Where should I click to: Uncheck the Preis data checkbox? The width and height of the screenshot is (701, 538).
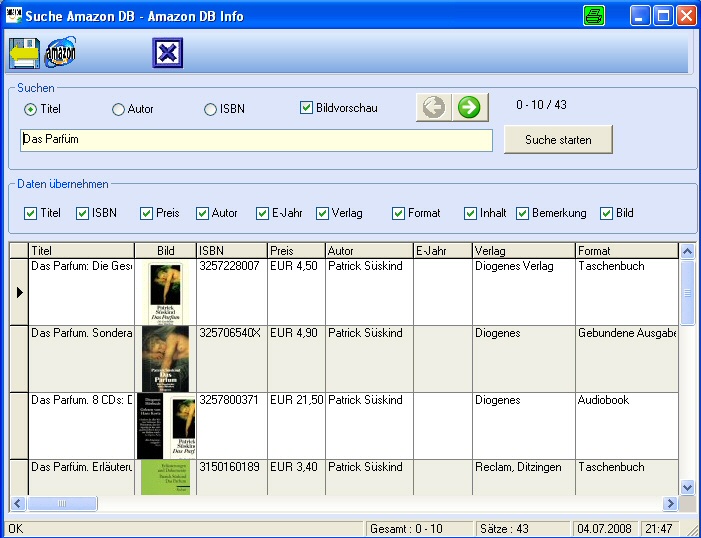pyautogui.click(x=147, y=213)
